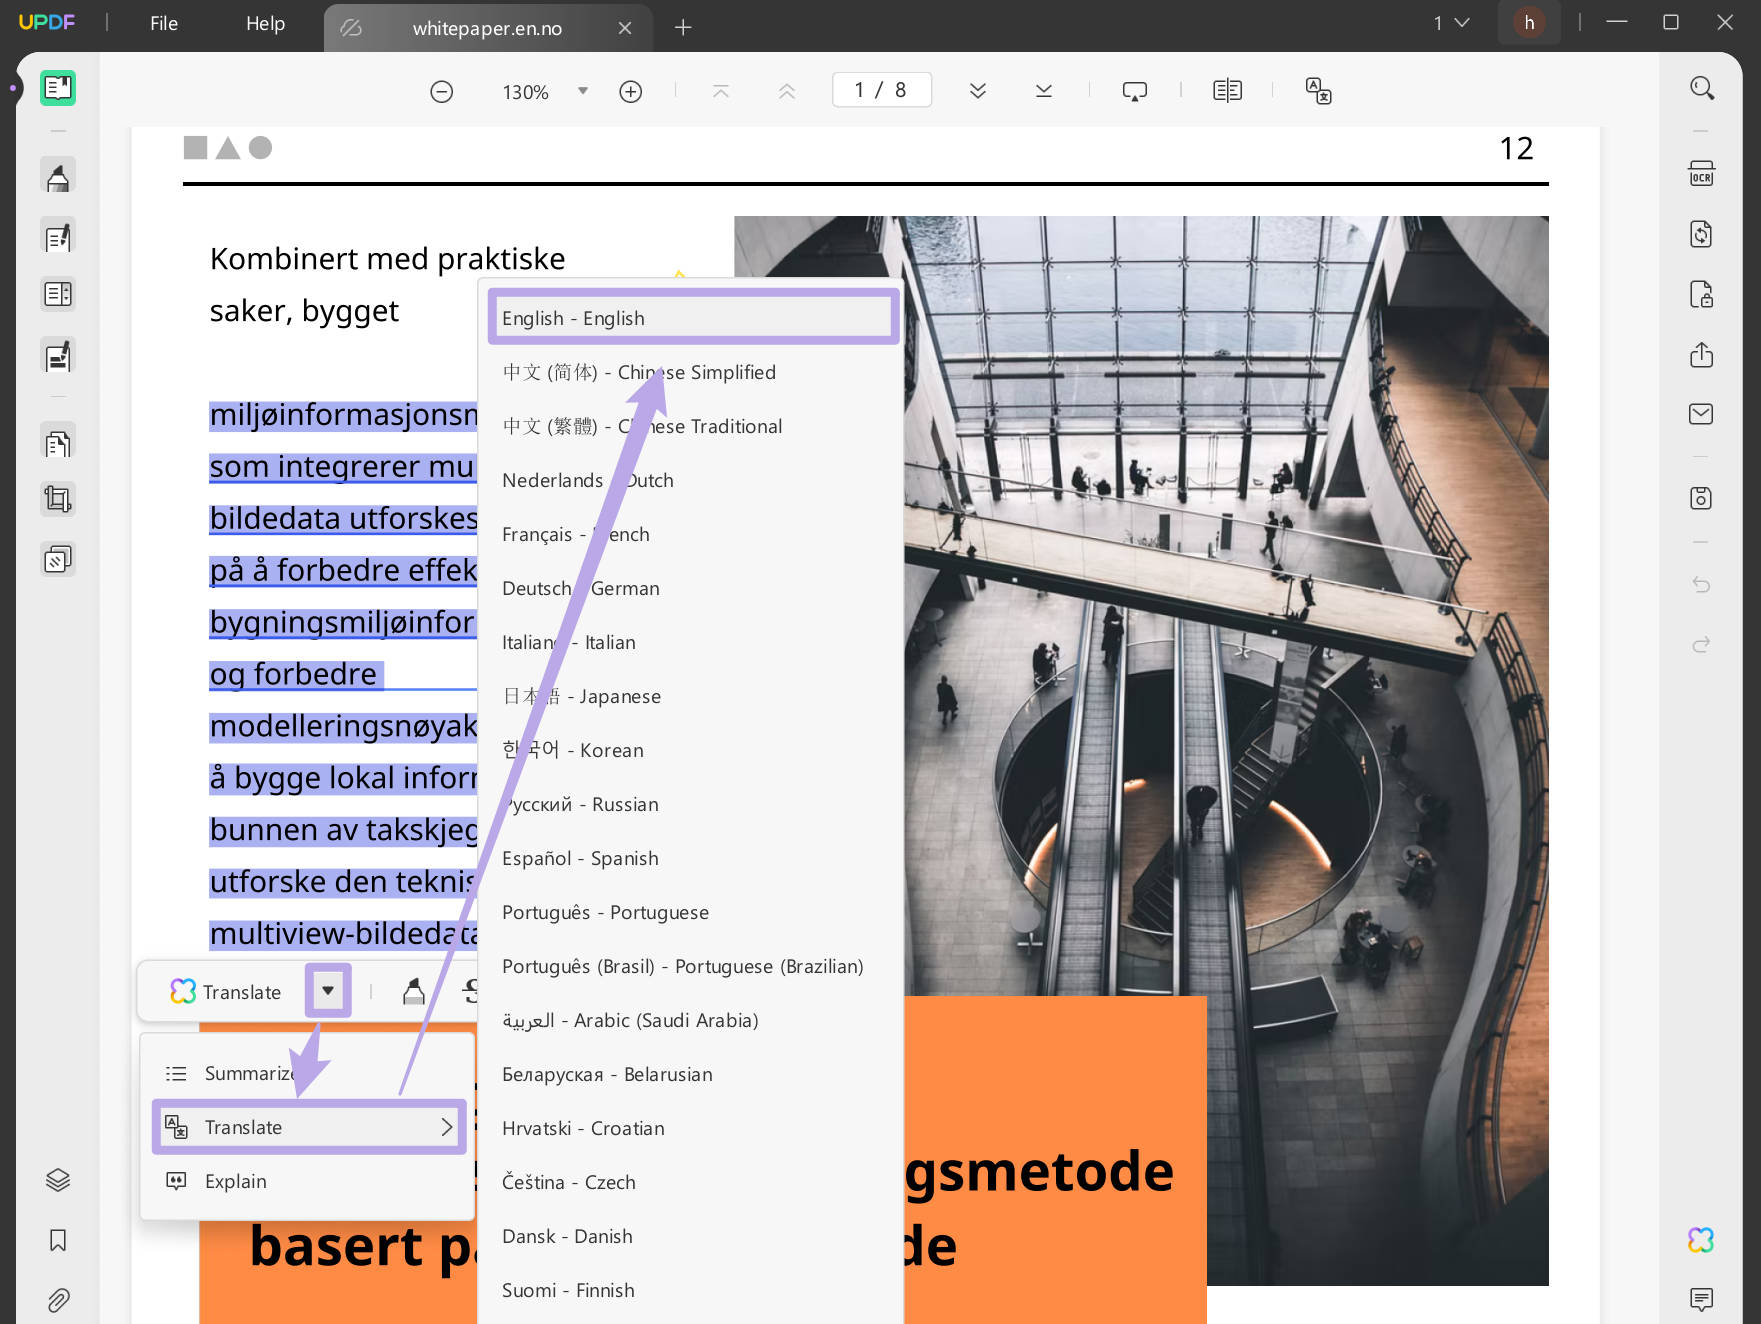Open the Help menu
Viewport: 1761px width, 1324px height.
click(x=264, y=24)
